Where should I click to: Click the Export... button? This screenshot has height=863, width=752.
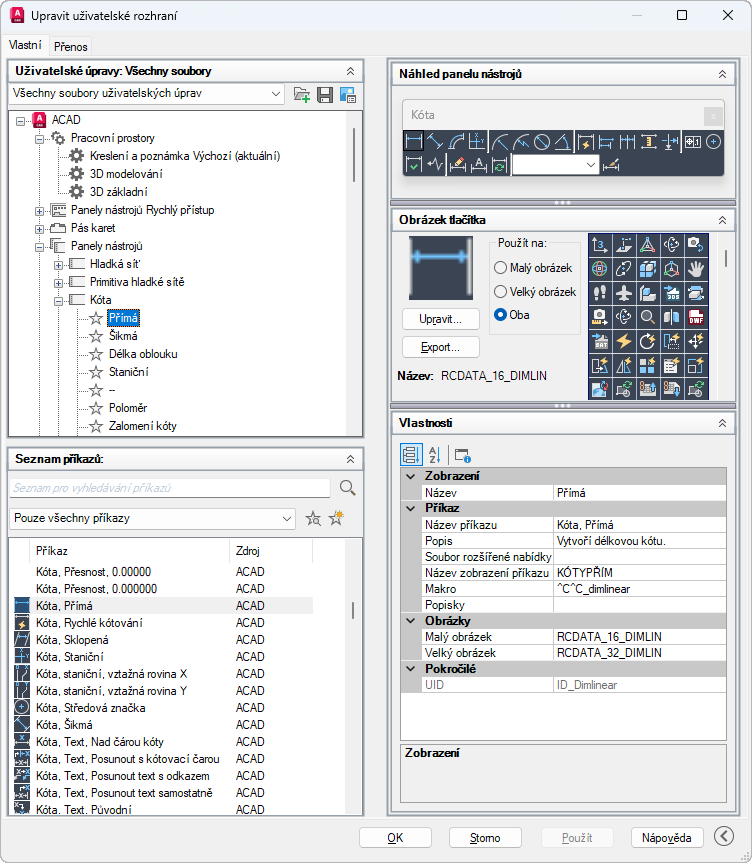(441, 347)
